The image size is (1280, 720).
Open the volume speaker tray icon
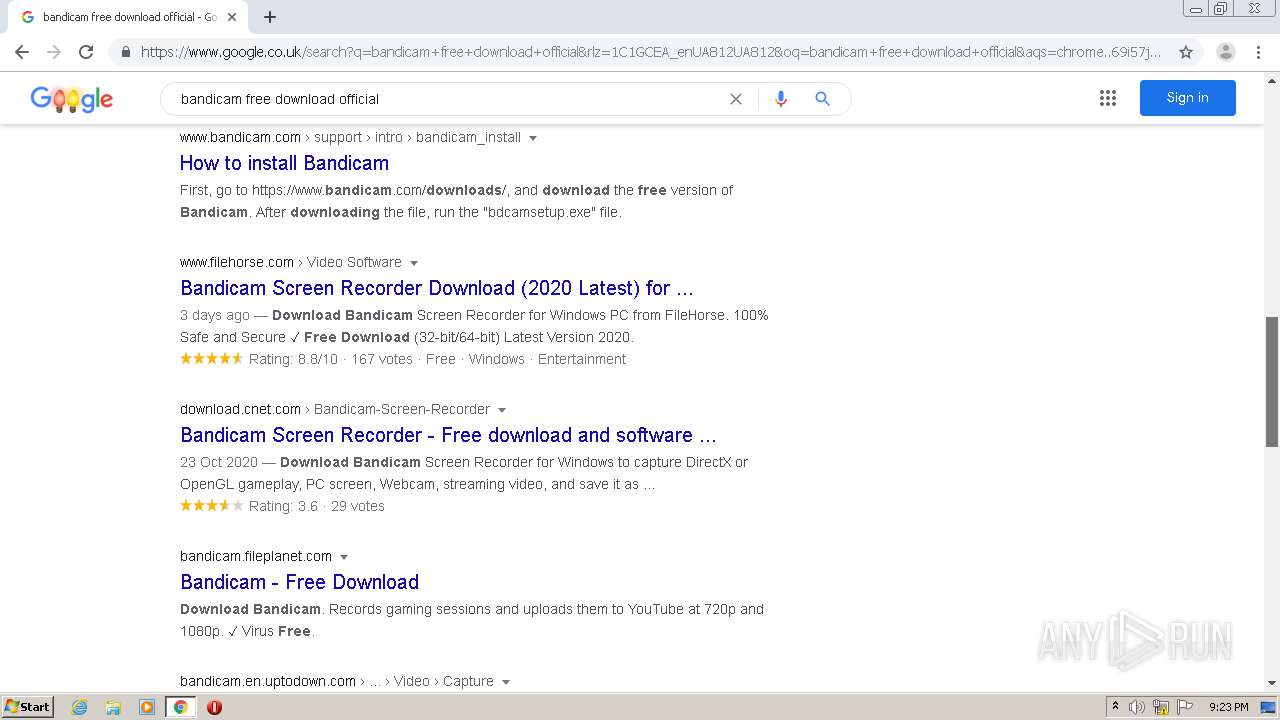(1137, 707)
